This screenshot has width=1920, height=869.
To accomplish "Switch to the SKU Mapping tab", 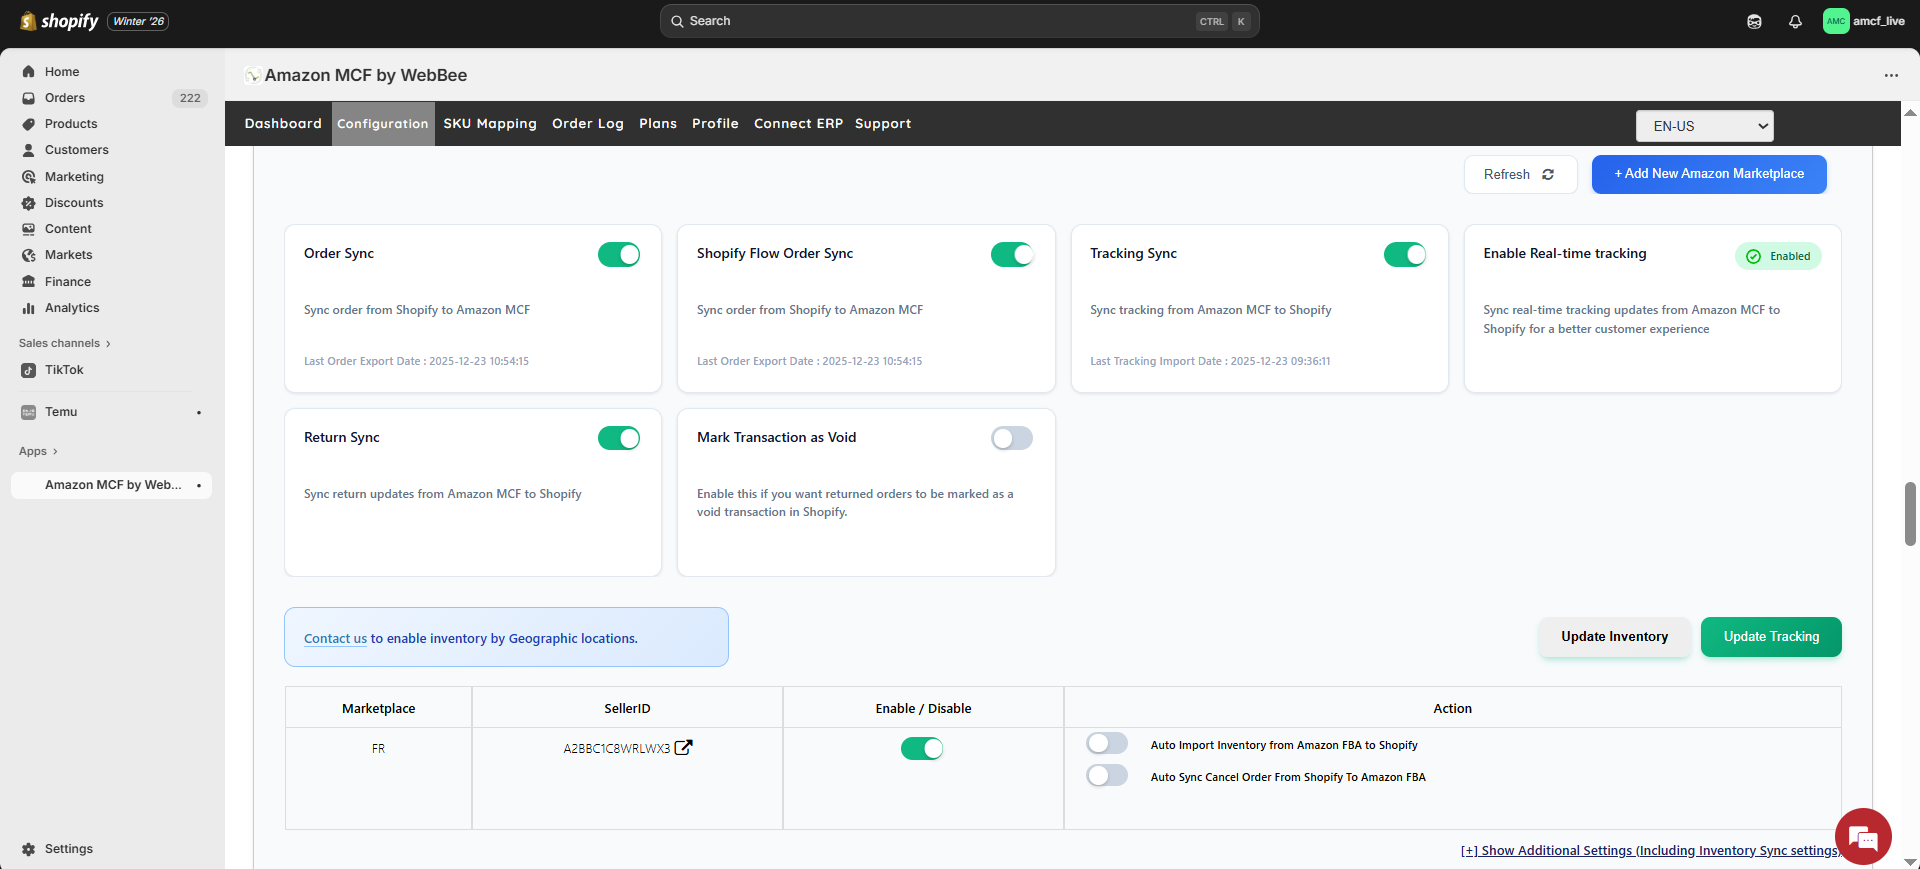I will tap(490, 124).
